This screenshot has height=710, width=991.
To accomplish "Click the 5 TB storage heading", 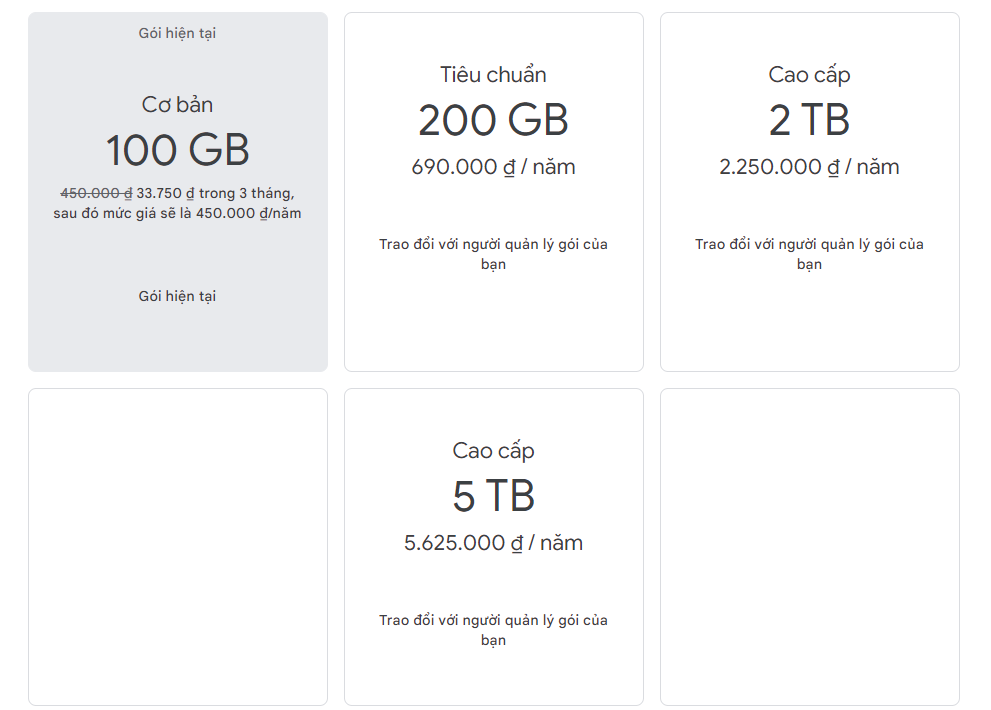I will 493,497.
